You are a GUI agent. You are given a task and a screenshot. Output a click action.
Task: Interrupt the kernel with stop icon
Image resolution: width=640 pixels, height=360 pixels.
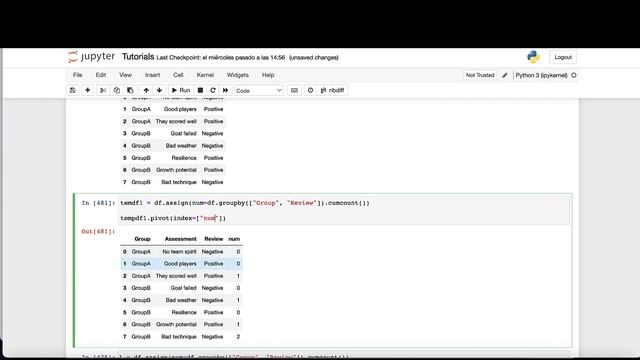200,90
